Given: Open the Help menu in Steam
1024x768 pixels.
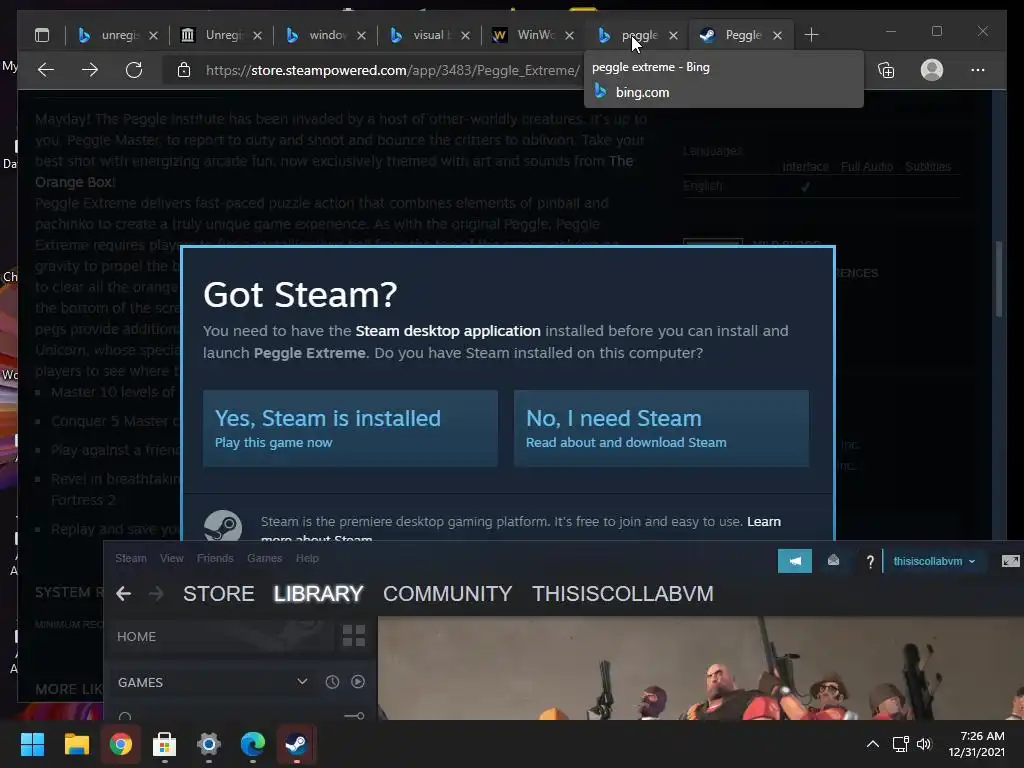Looking at the screenshot, I should pyautogui.click(x=307, y=558).
